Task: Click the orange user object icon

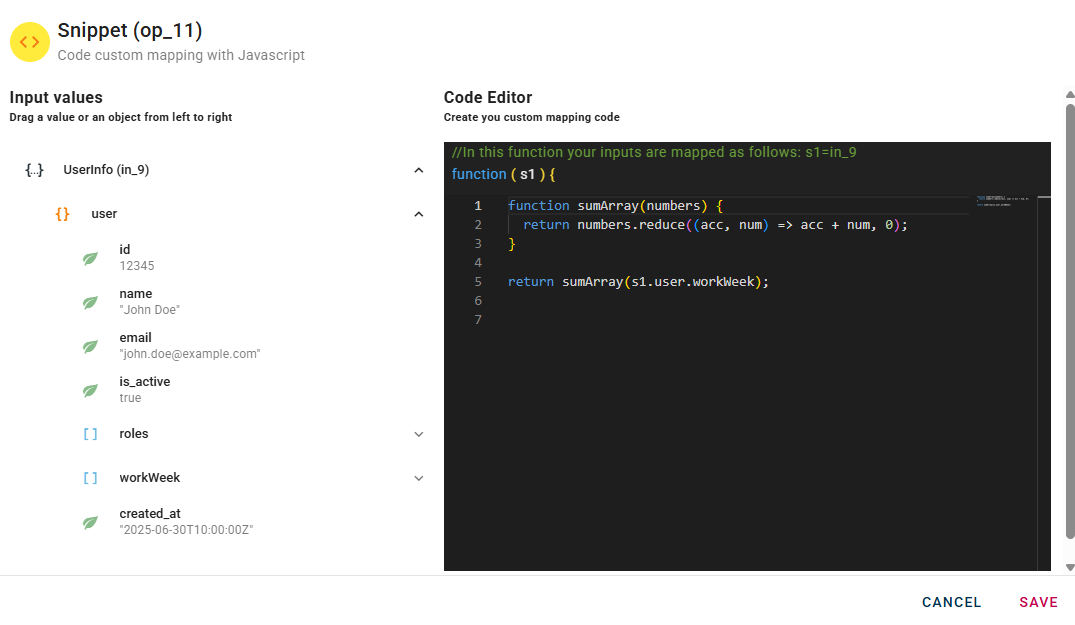Action: coord(62,214)
